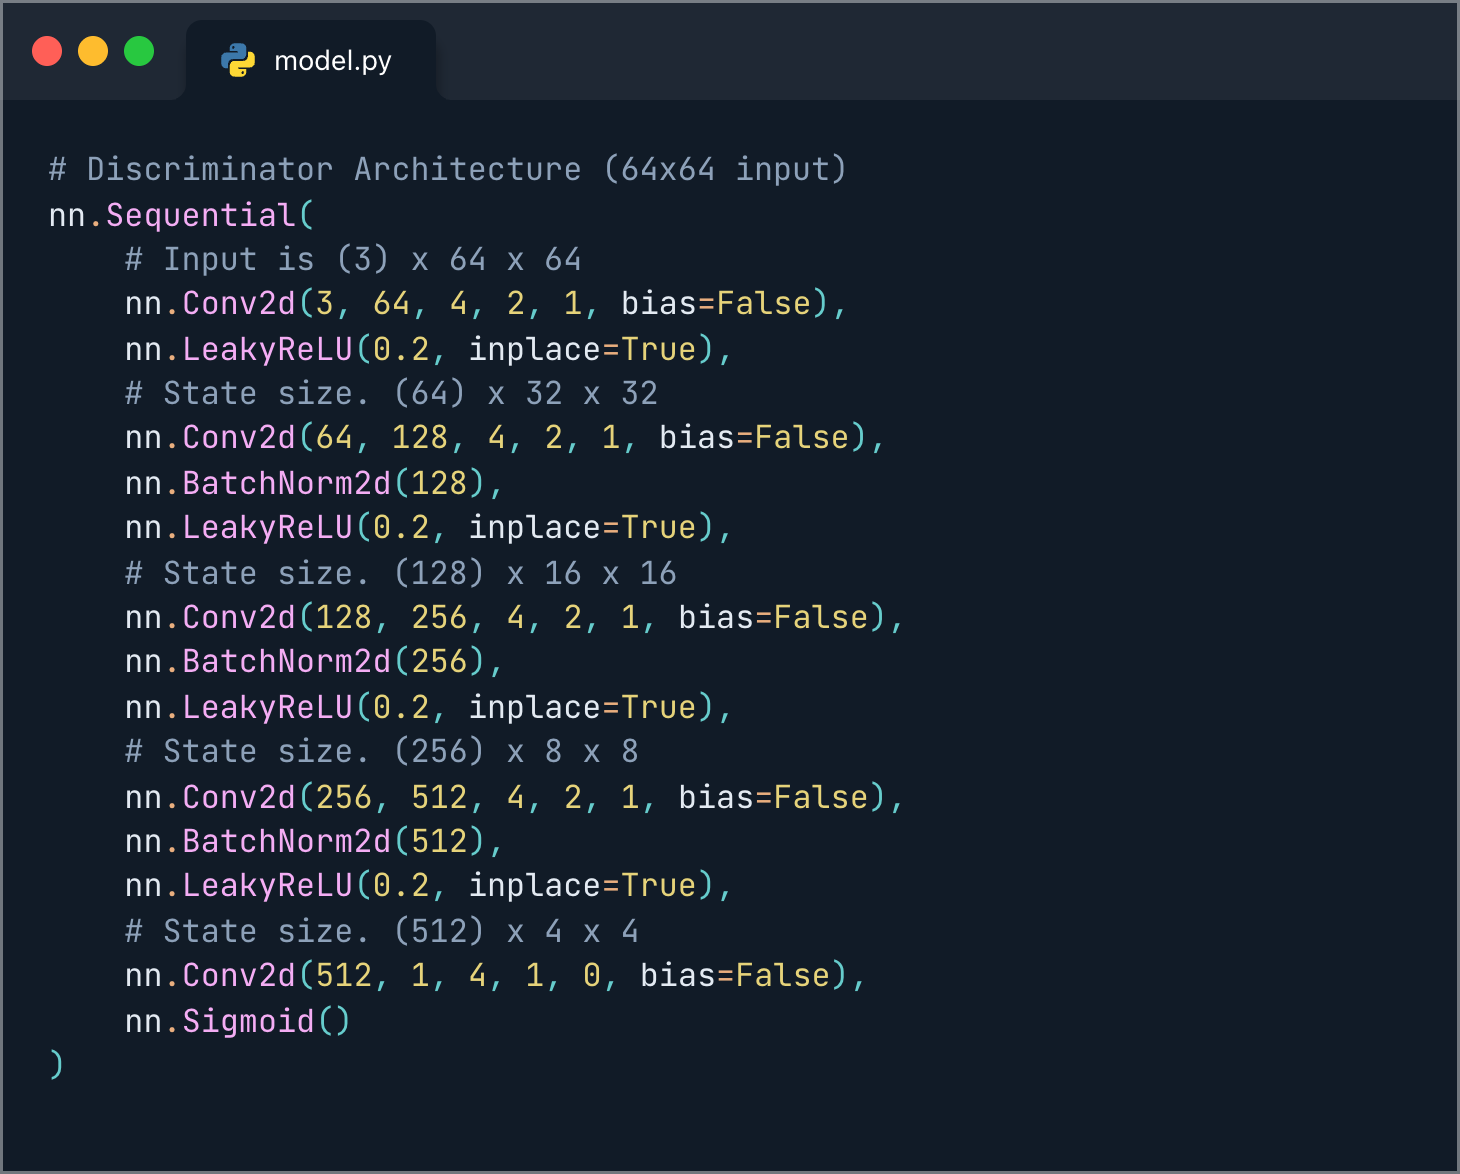
Task: Click the LeakyReLU line right after the first Conv2d
Action: click(429, 349)
